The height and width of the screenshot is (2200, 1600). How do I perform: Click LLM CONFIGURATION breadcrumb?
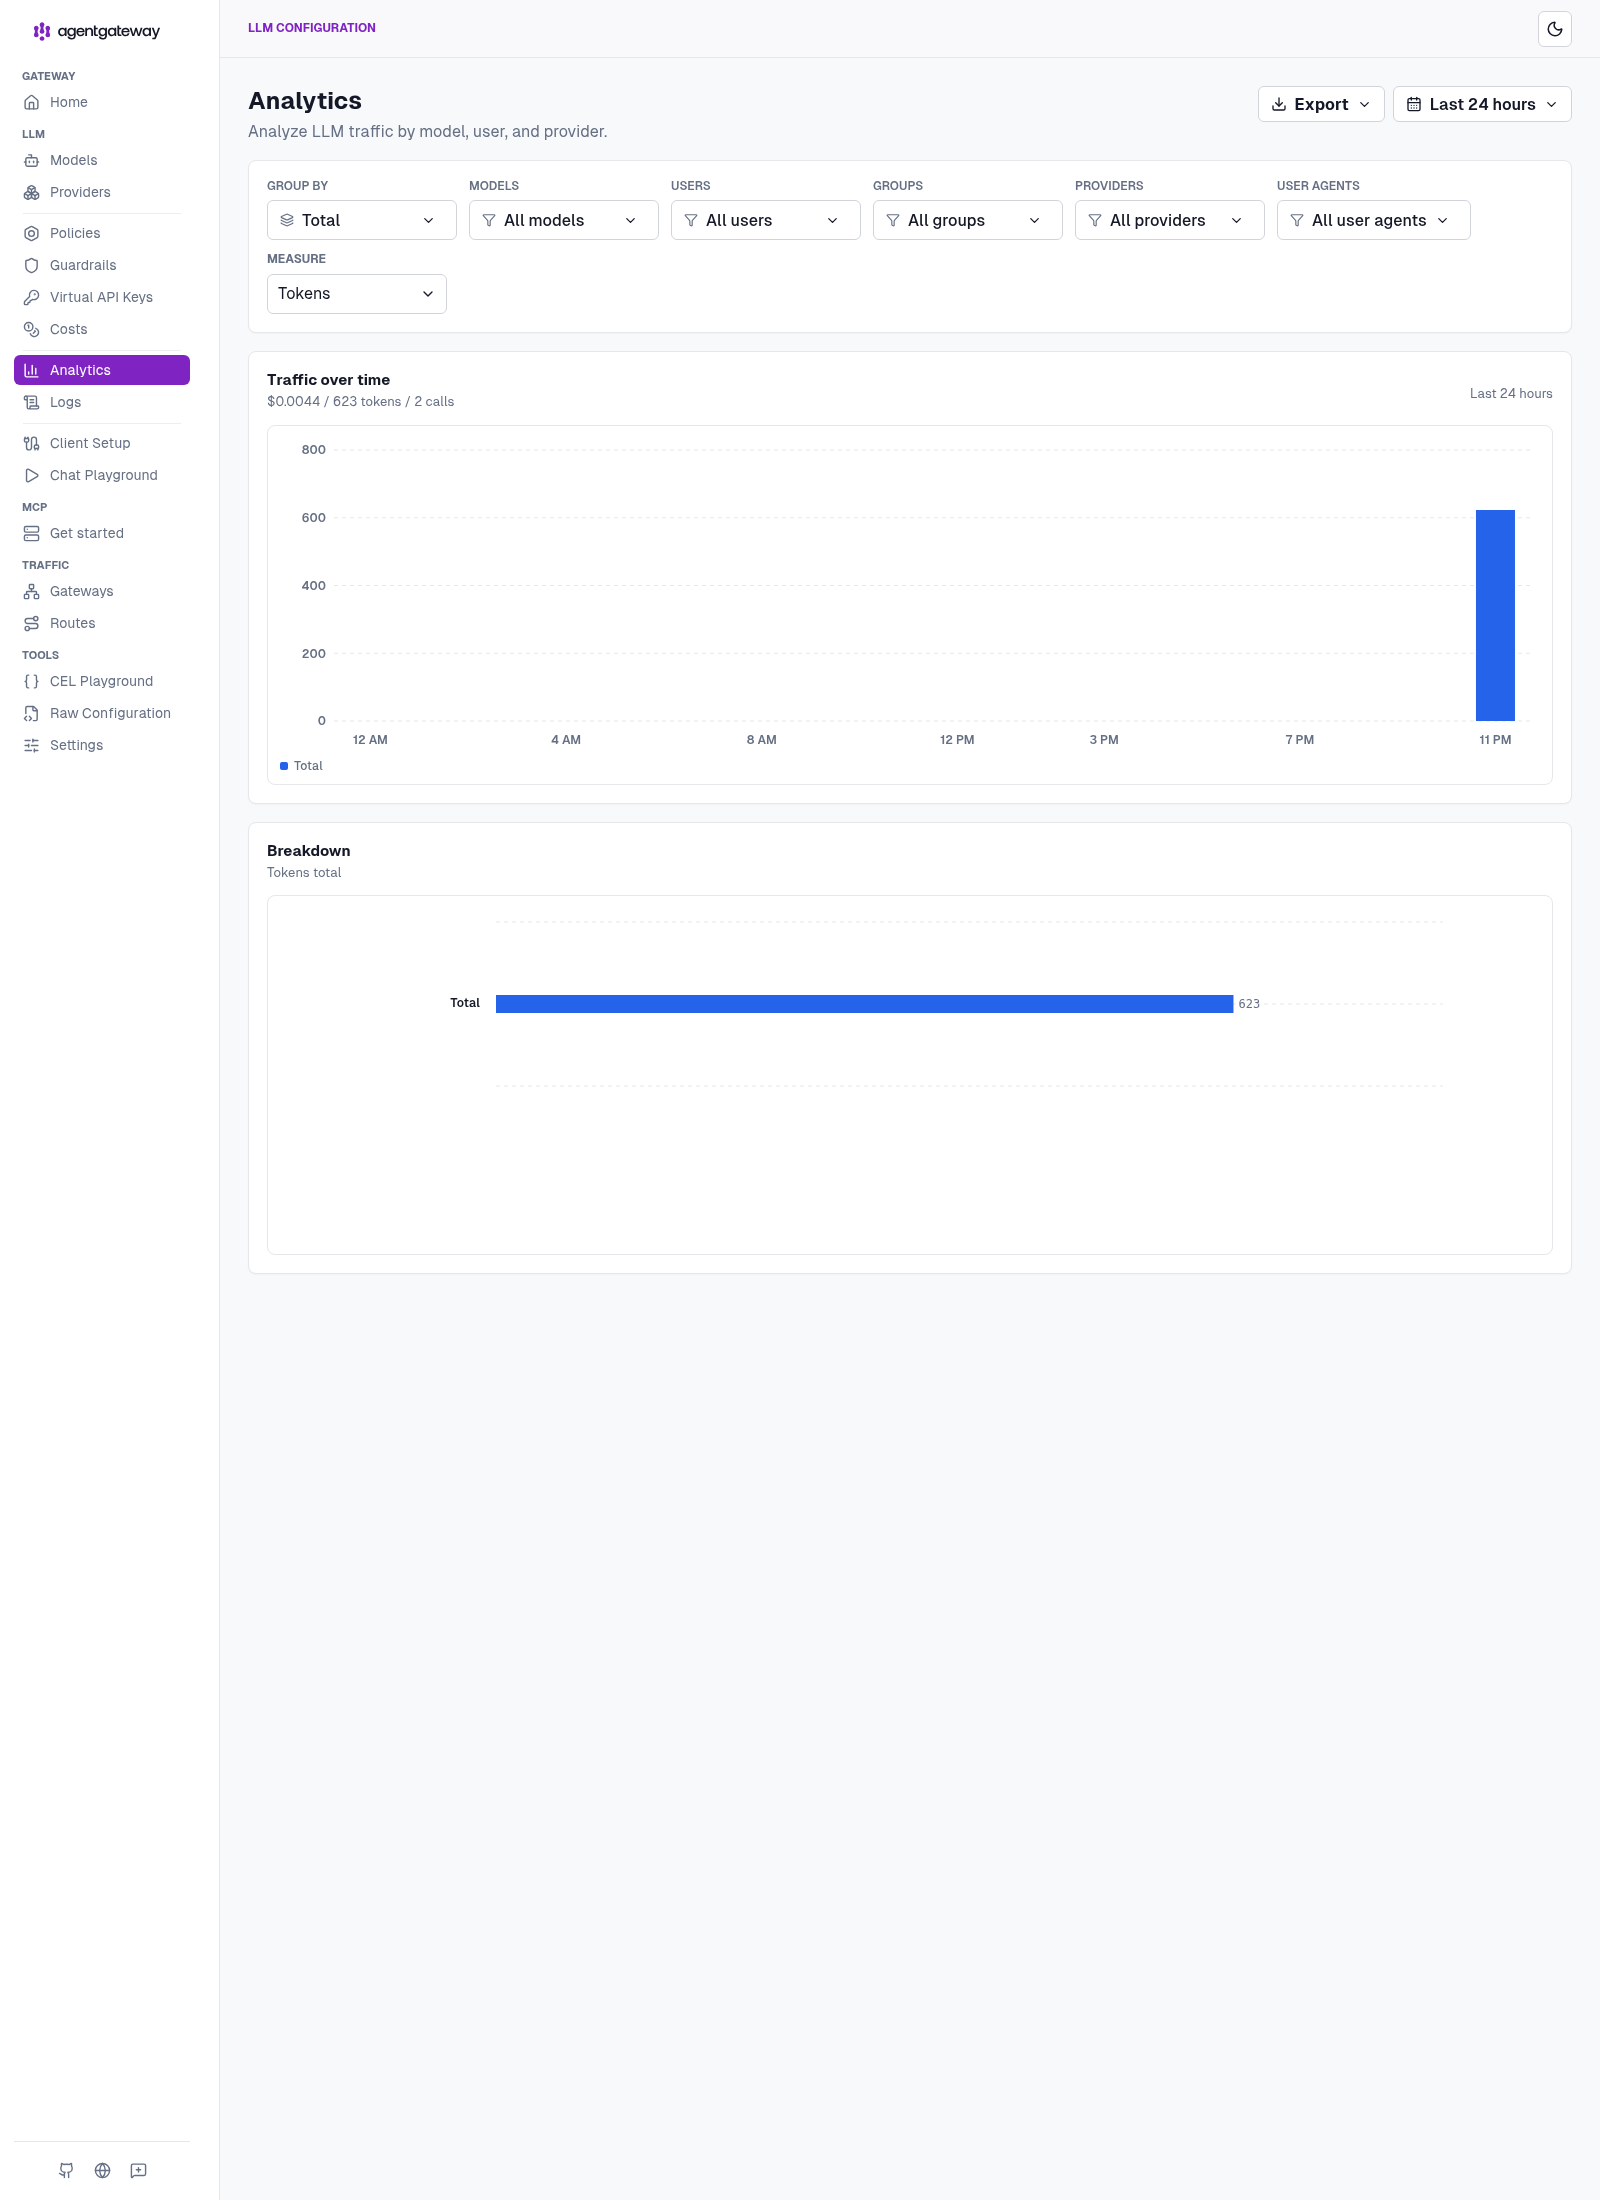tap(312, 28)
